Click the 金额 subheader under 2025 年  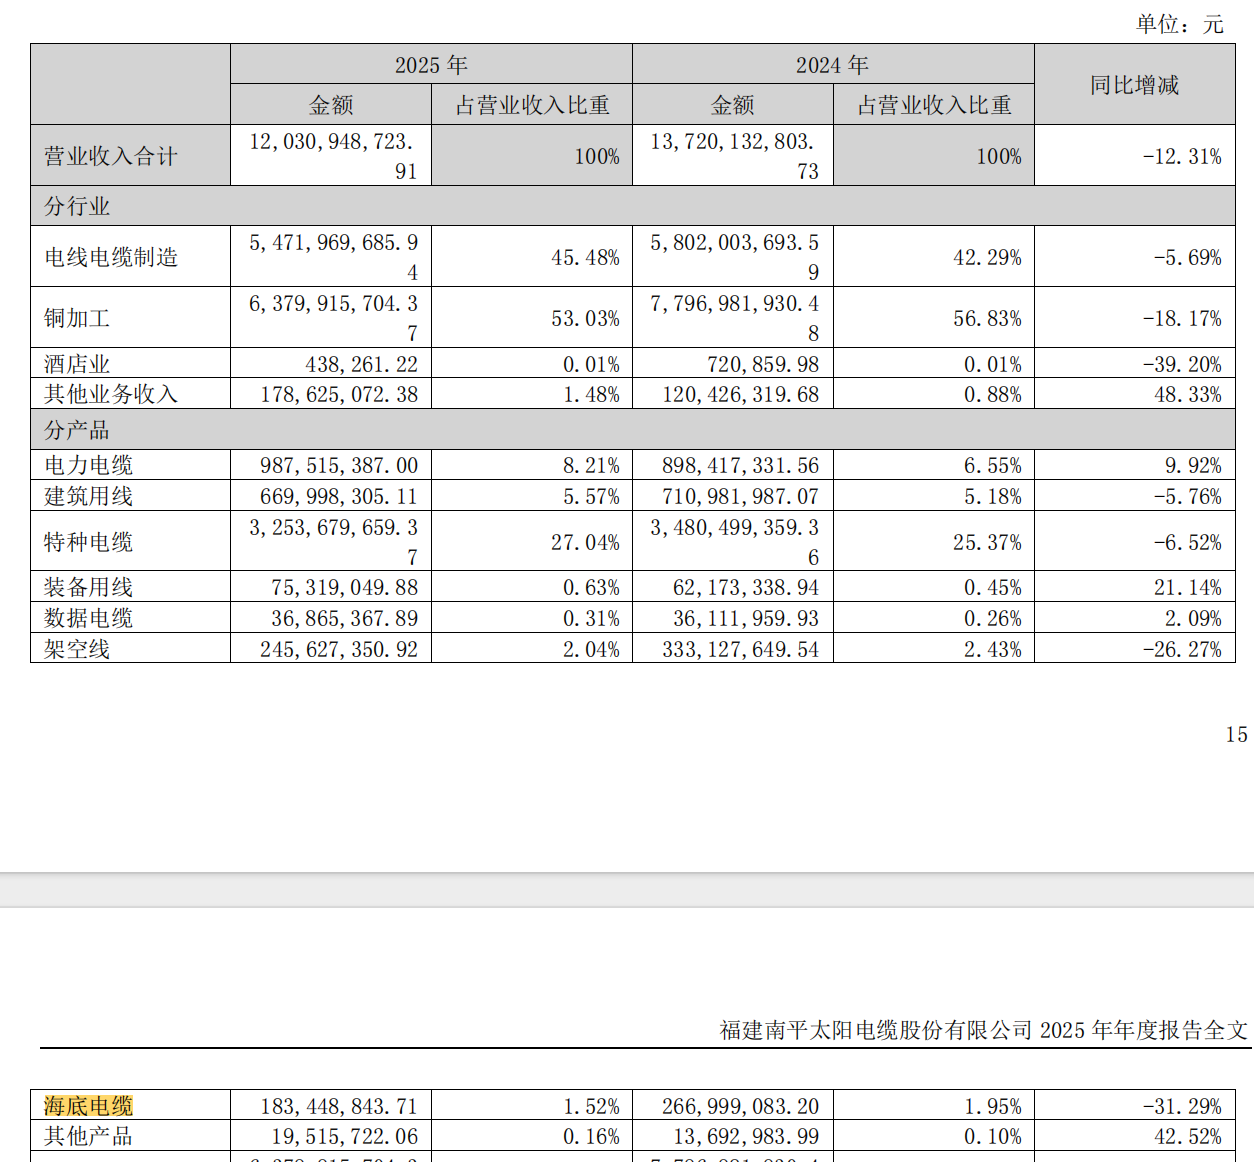[331, 105]
